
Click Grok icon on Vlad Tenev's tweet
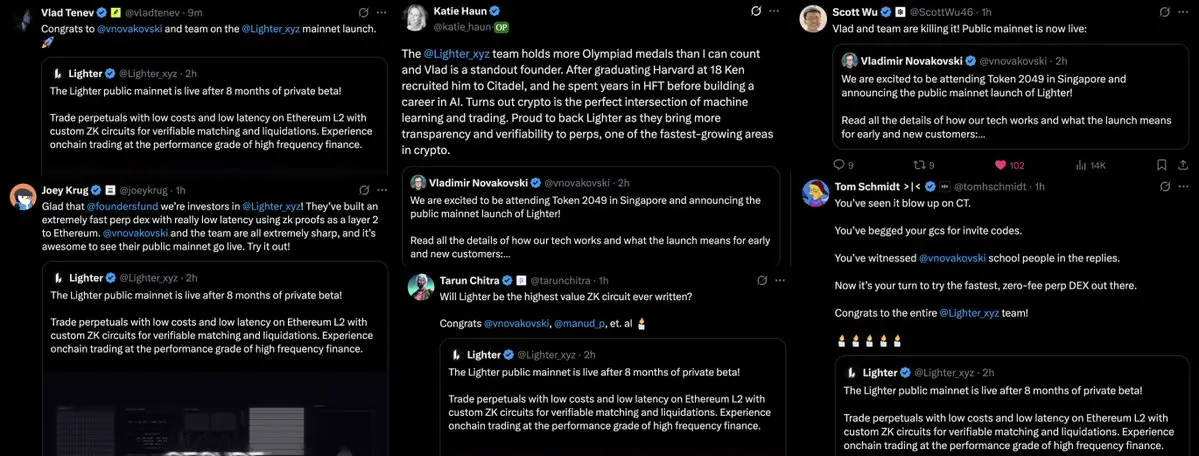[361, 13]
